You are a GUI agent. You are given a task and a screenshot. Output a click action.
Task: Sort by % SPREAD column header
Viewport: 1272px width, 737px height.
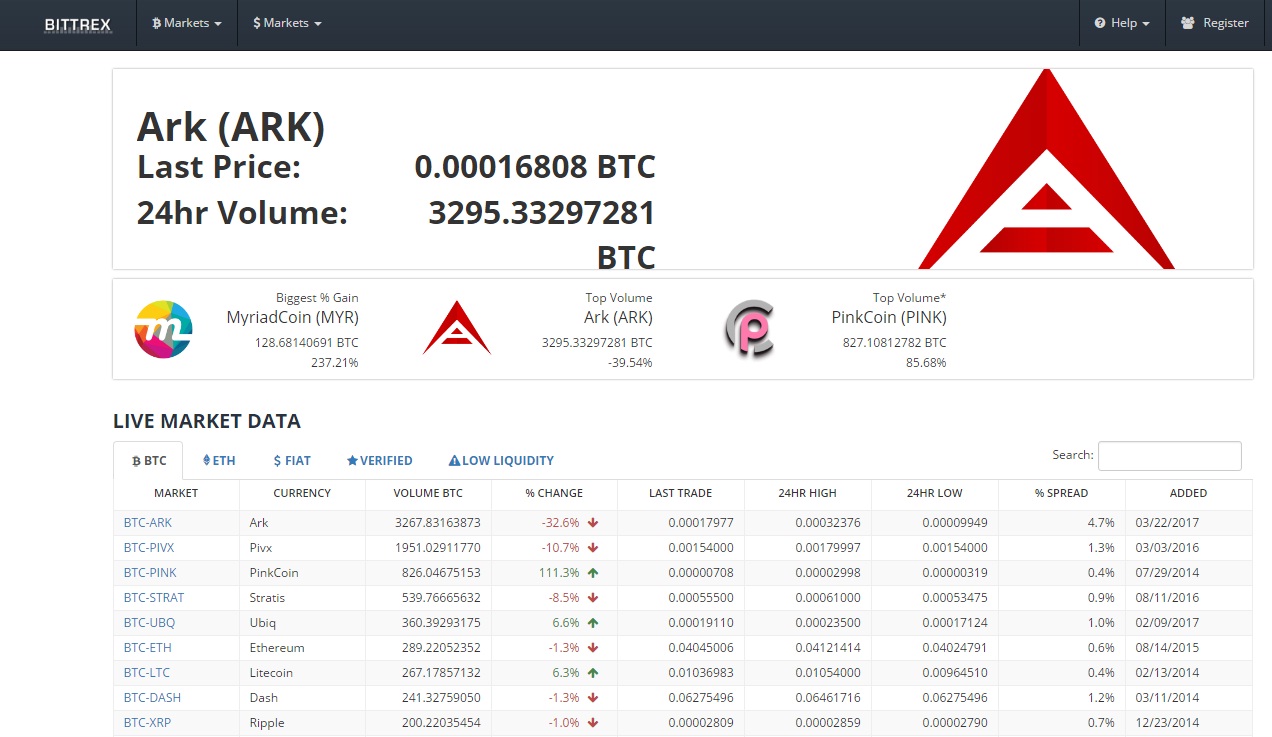(x=1061, y=493)
